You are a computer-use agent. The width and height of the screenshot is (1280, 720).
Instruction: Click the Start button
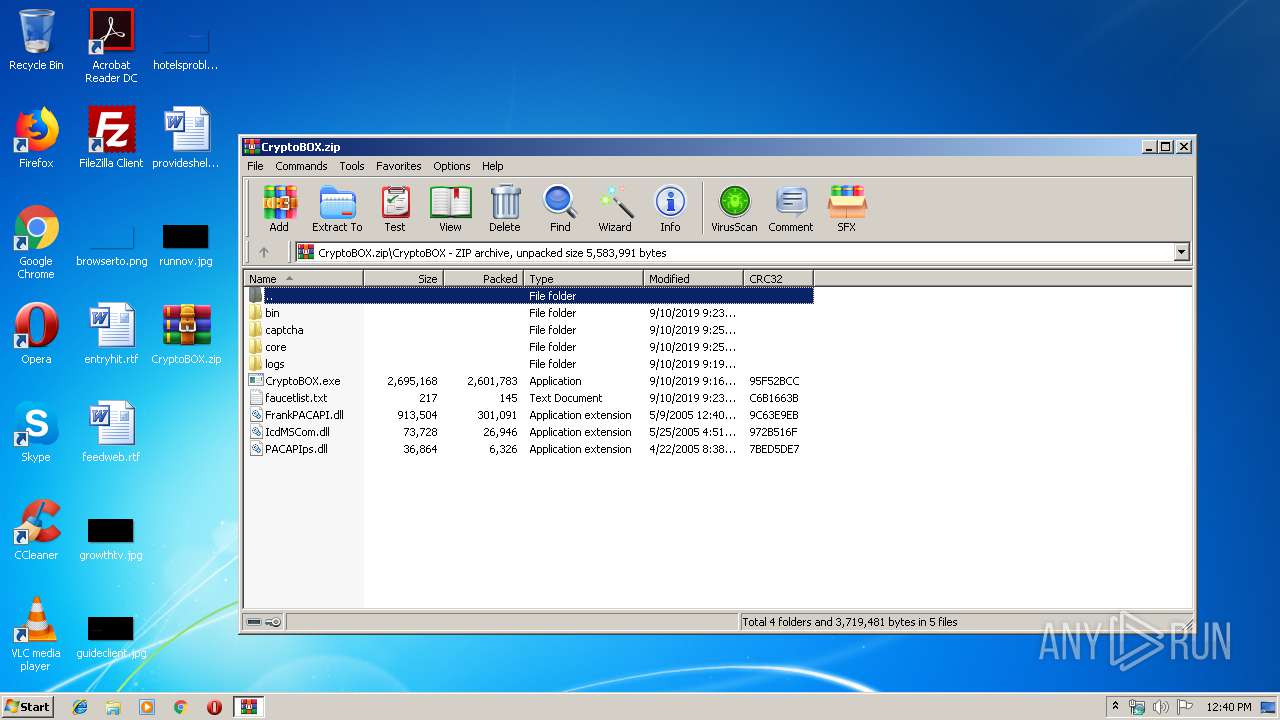point(28,707)
